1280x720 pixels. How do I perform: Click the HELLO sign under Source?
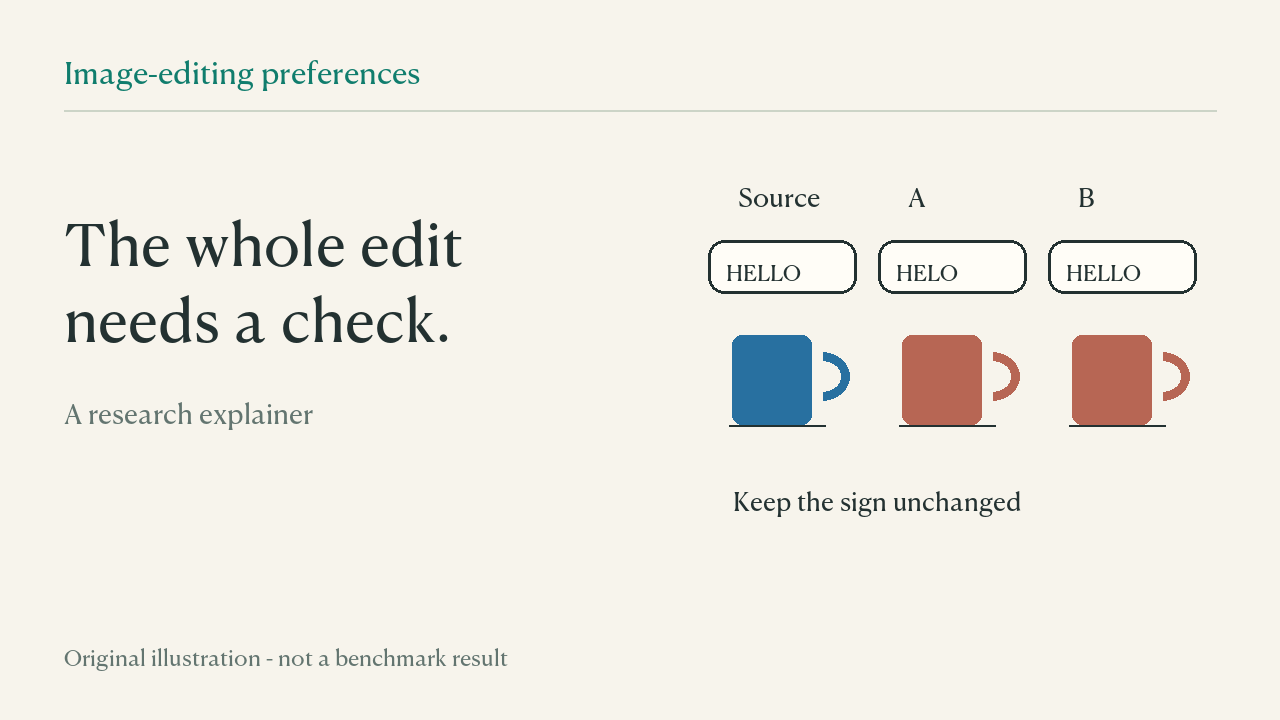782,267
